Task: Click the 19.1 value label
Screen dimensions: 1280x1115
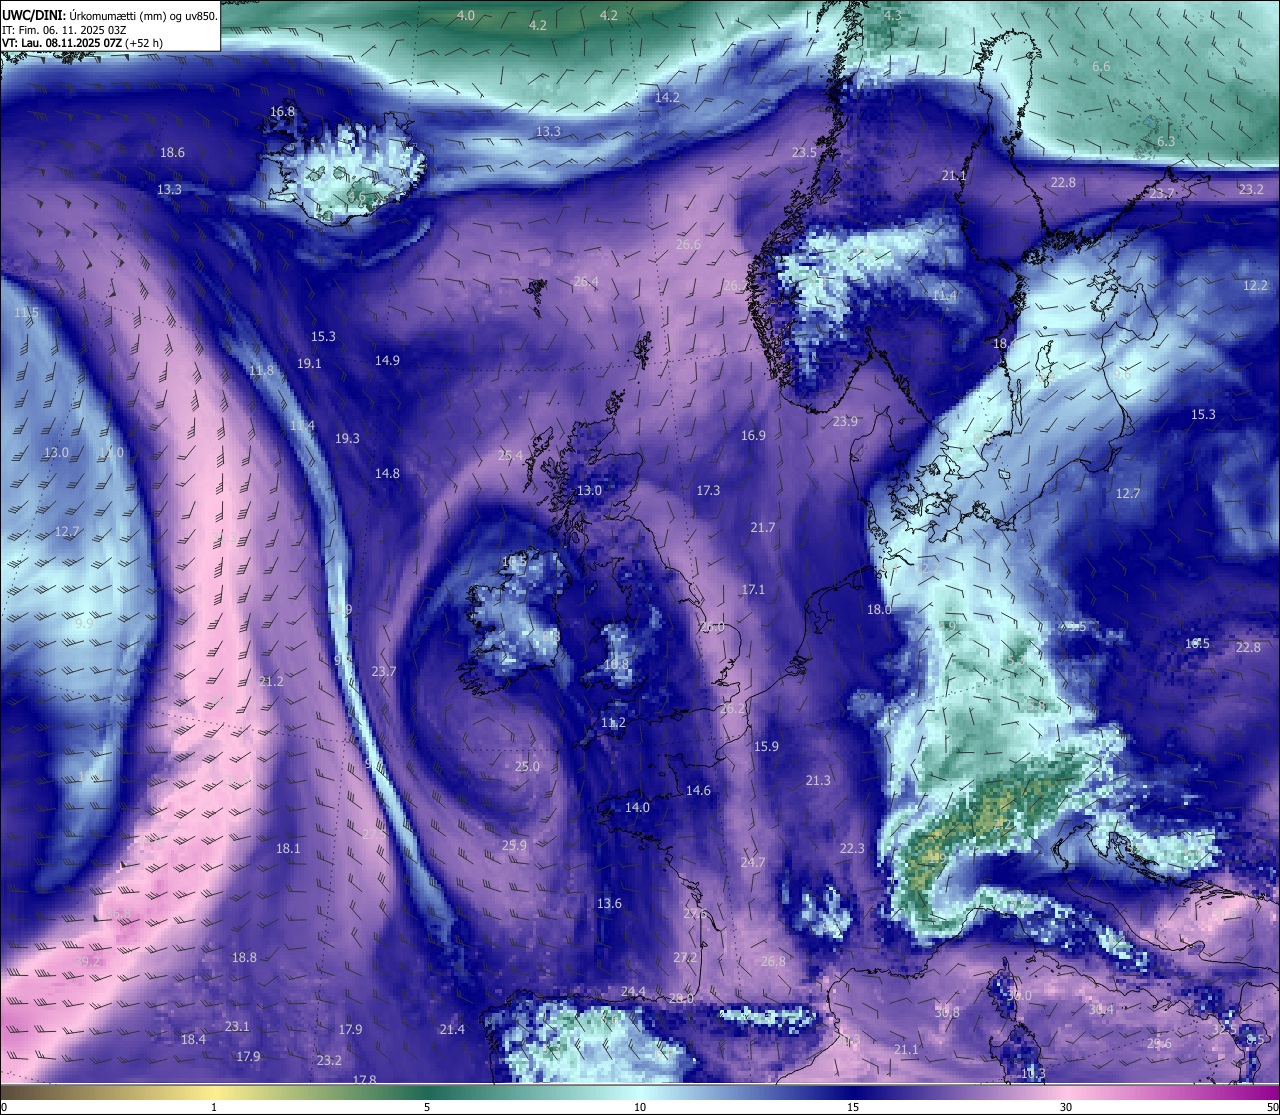Action: pos(309,364)
